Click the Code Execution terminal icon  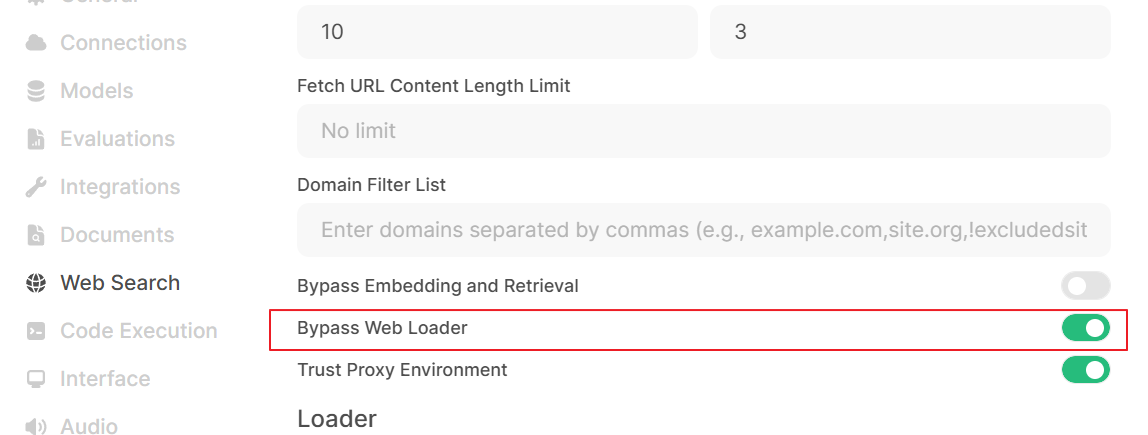pyautogui.click(x=36, y=331)
